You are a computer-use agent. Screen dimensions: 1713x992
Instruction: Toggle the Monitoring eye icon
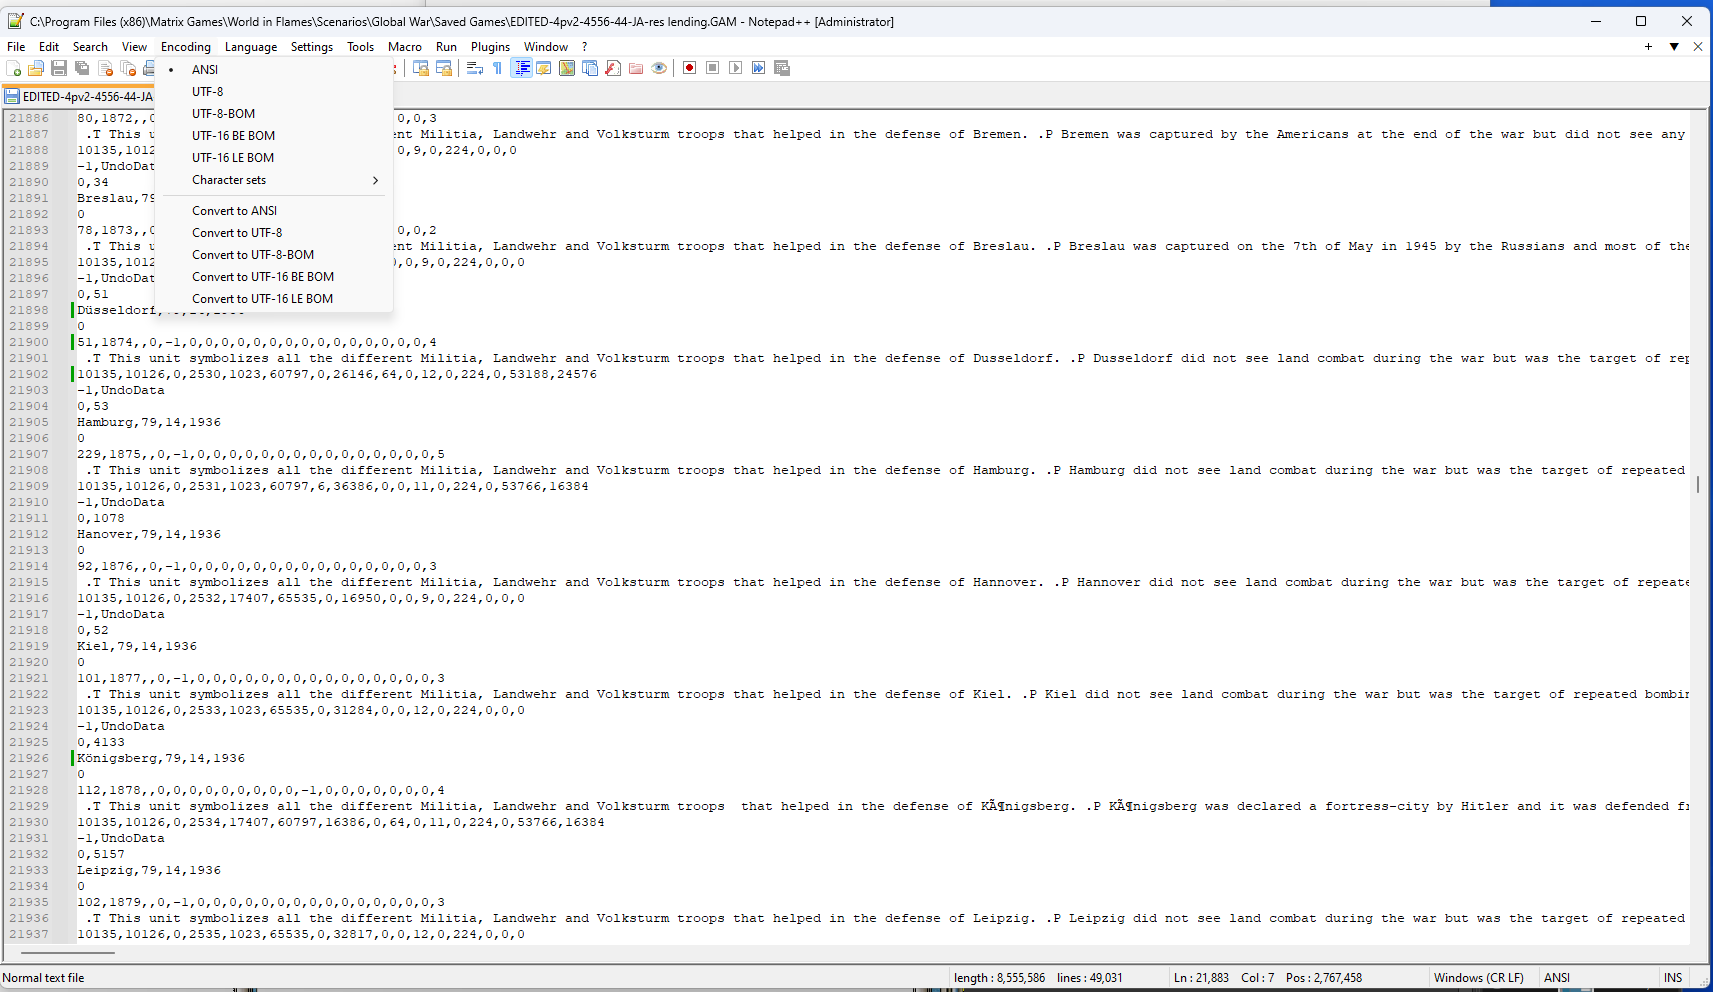(x=659, y=68)
